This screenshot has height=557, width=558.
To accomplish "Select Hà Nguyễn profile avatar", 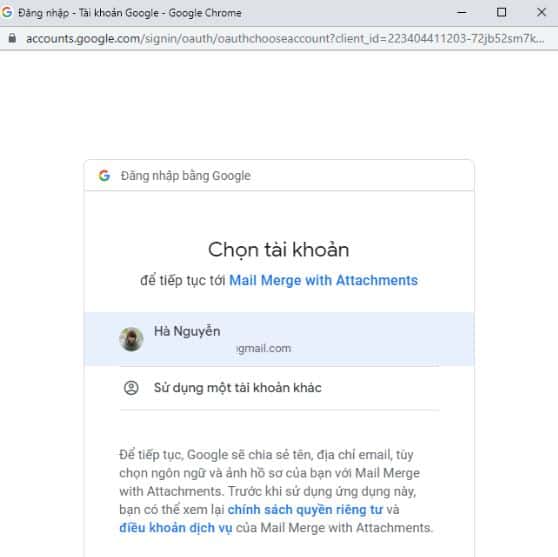I will 131,339.
